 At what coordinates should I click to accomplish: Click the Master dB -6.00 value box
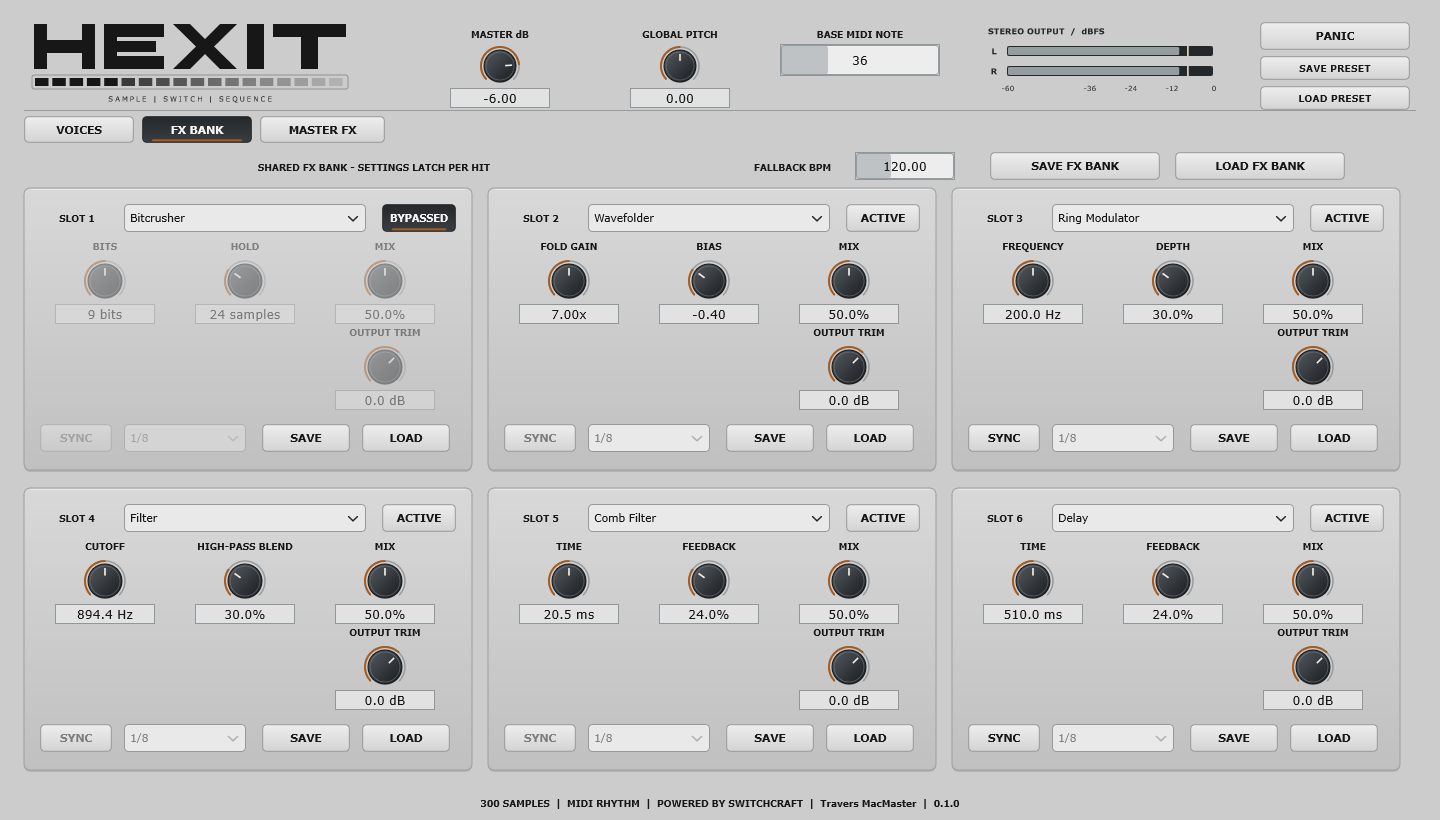point(500,98)
